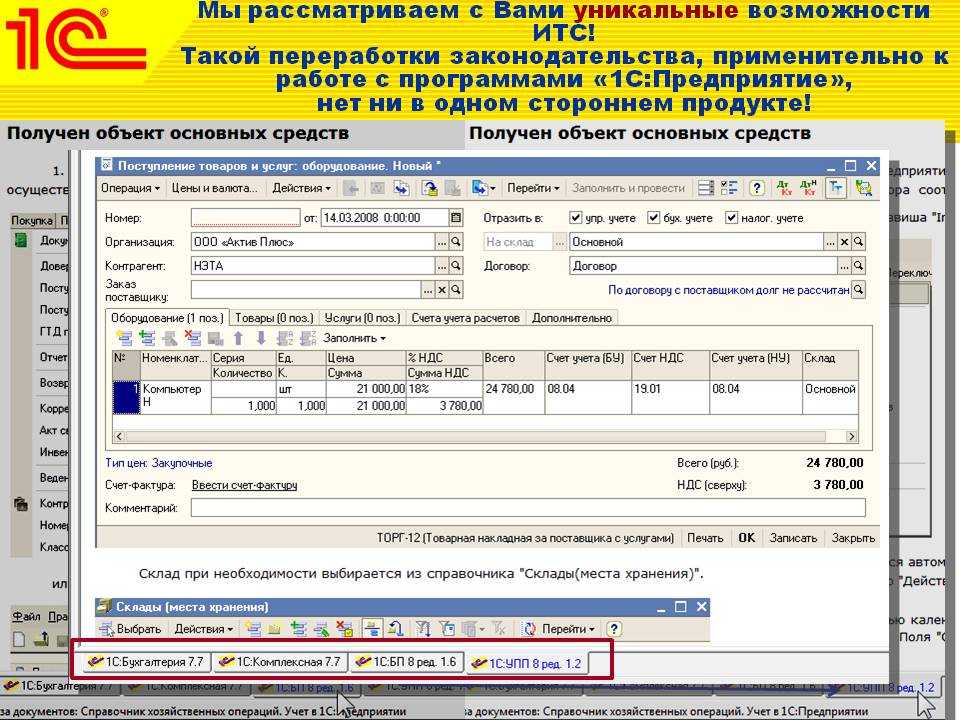Viewport: 960px width, 720px height.
Task: Open the magnifier beside debt-not-calculated message
Action: 858,290
